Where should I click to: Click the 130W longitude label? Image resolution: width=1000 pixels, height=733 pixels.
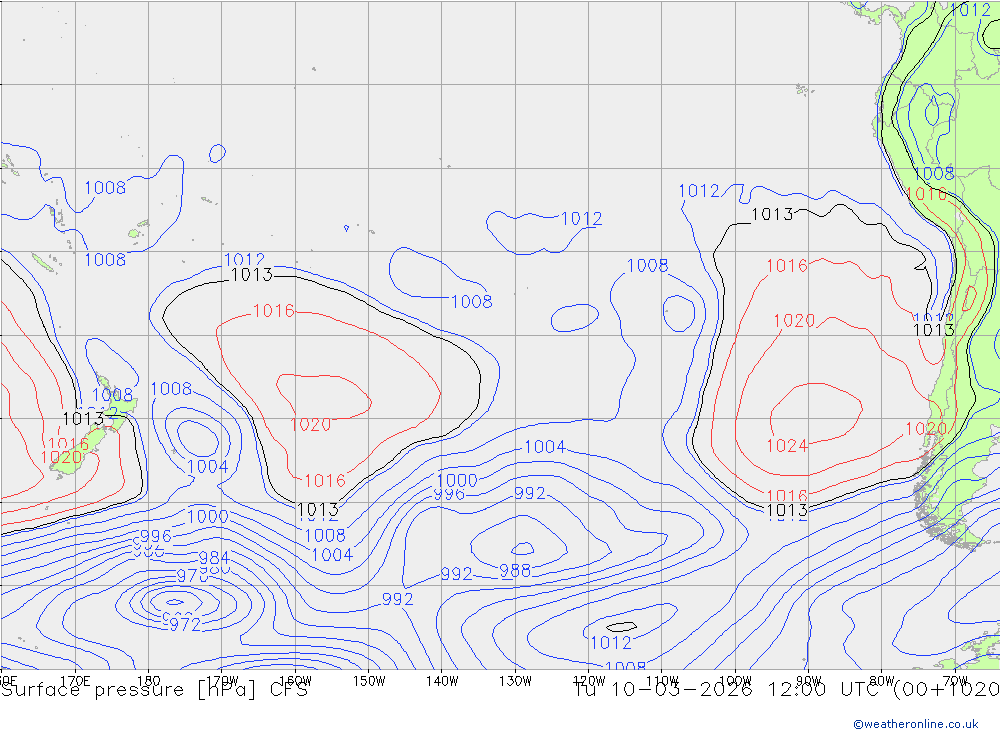click(515, 681)
